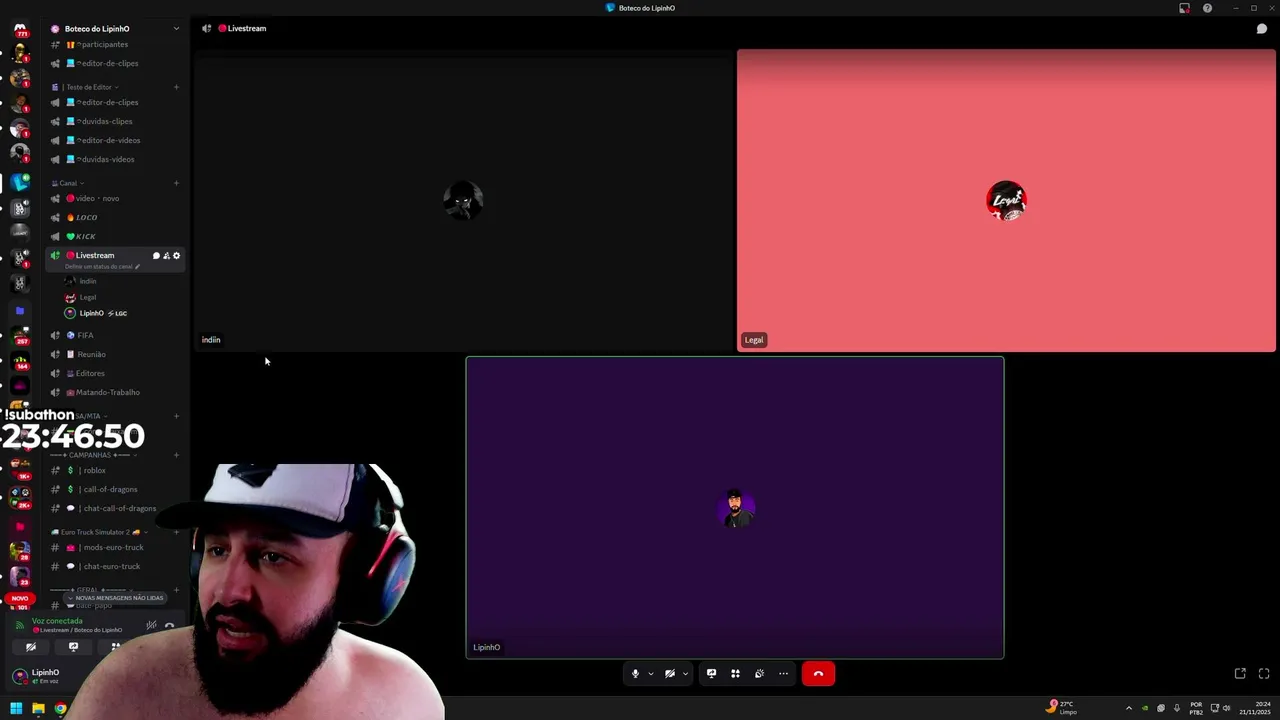Open server with 164 badge

point(20,360)
